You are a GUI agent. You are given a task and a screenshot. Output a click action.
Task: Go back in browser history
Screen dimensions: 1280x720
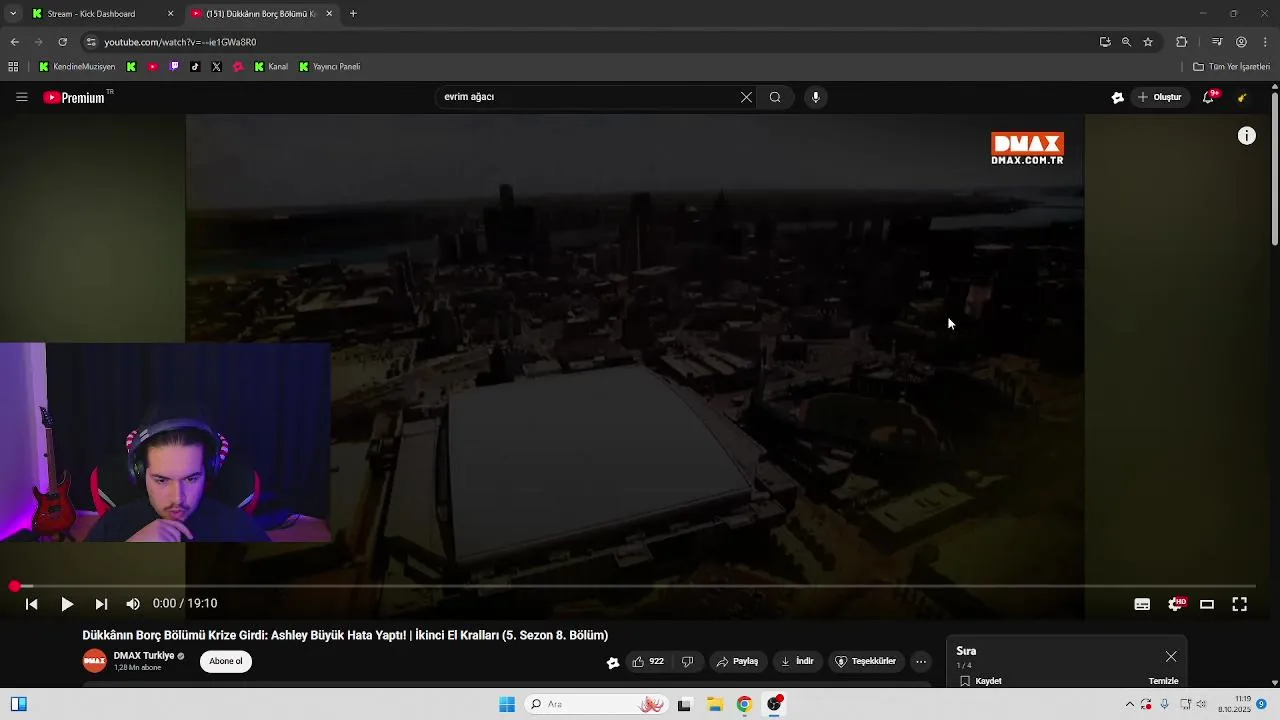pyautogui.click(x=14, y=42)
